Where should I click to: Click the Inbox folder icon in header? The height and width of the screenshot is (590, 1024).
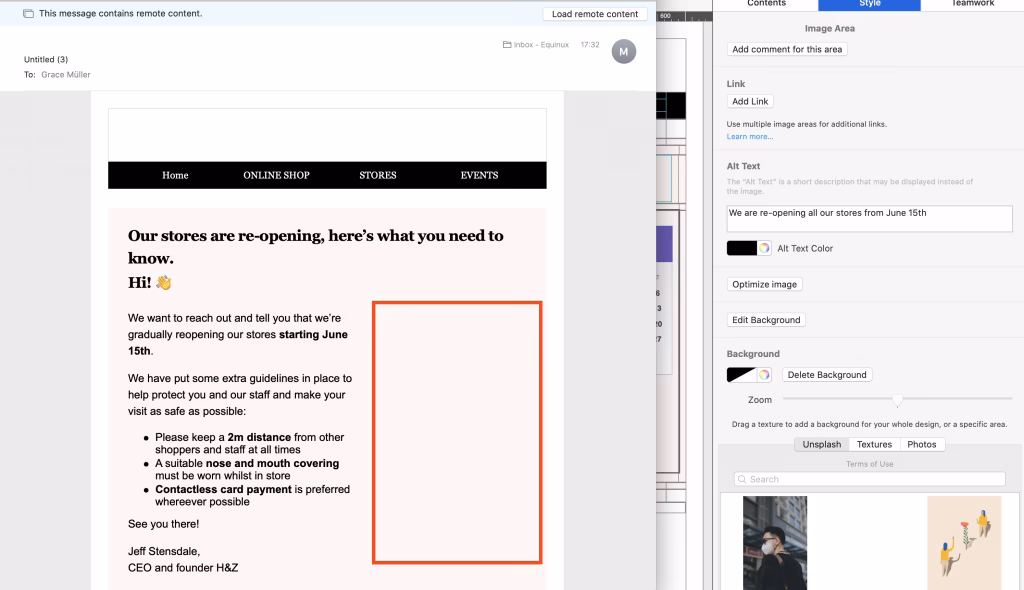507,45
